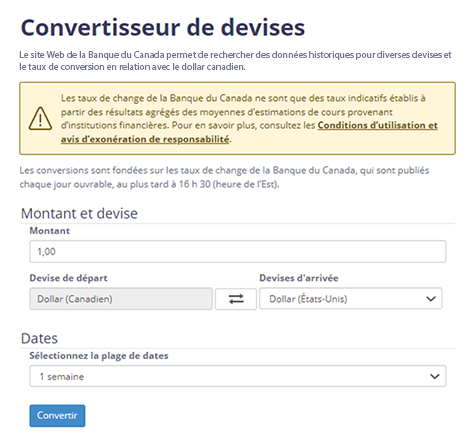Click the 'Sélectionnez la plage de dates' label
Image resolution: width=468 pixels, height=438 pixels.
[x=99, y=356]
